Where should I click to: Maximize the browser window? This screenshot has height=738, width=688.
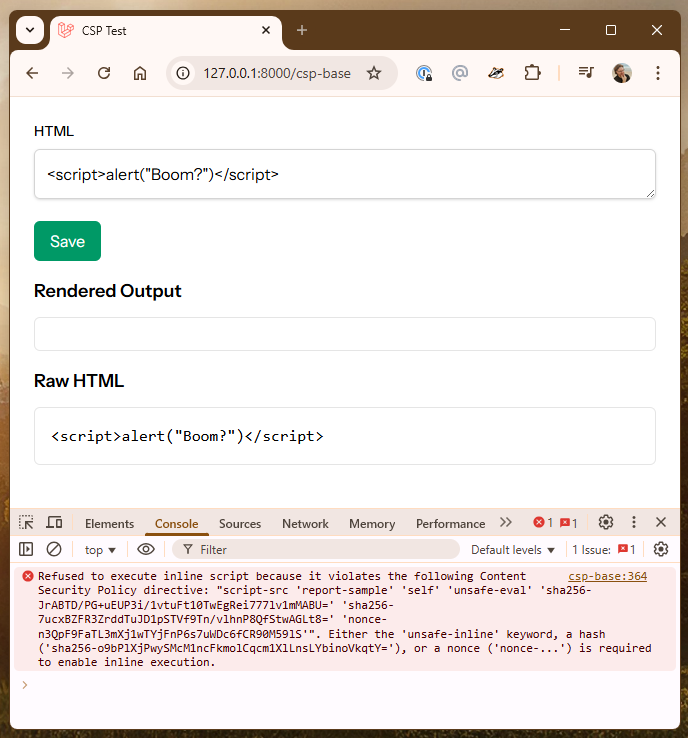pyautogui.click(x=611, y=30)
